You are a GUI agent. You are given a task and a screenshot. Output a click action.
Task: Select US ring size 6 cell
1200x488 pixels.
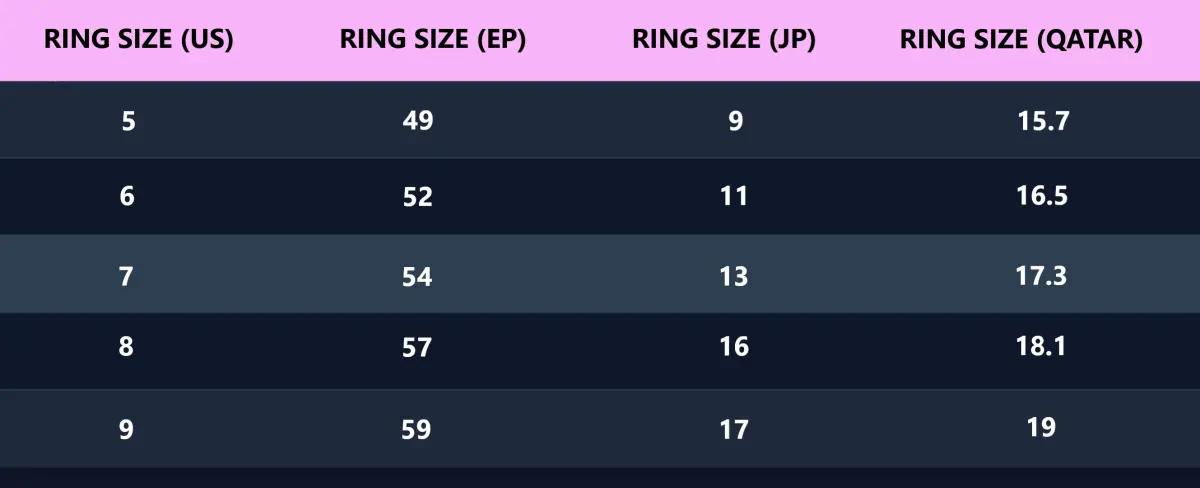(127, 196)
